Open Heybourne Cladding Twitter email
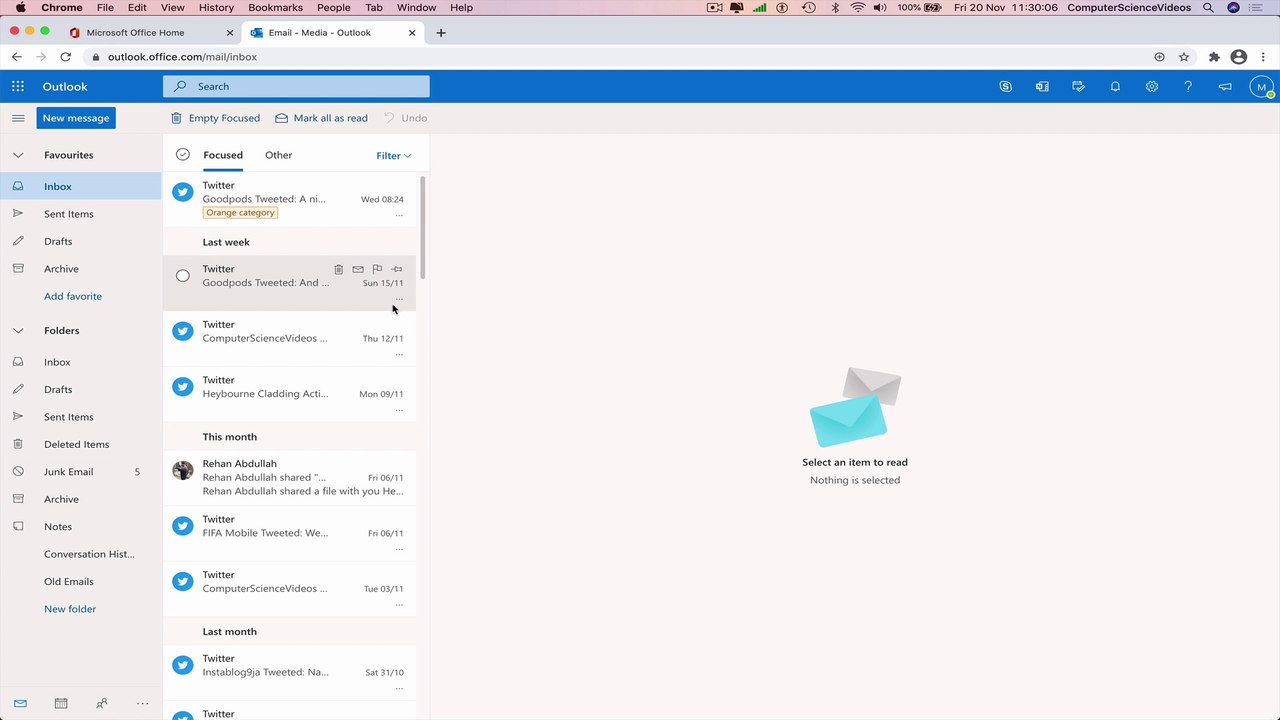Image resolution: width=1280 pixels, height=720 pixels. coord(289,394)
